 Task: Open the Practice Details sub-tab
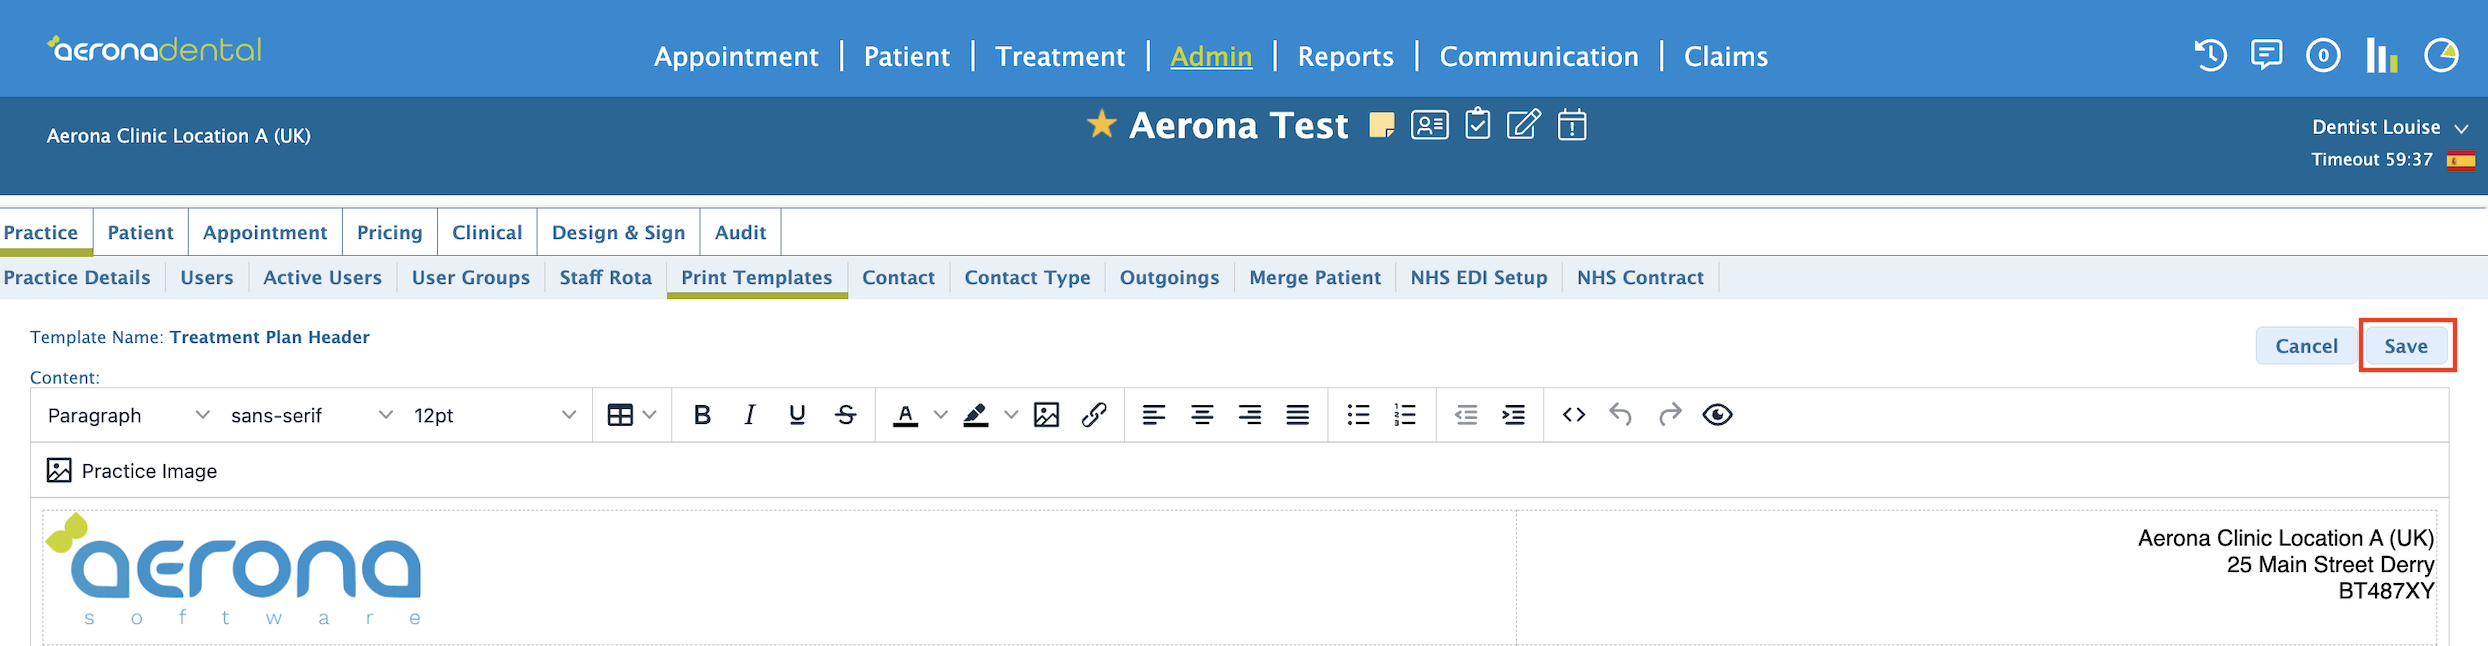77,278
